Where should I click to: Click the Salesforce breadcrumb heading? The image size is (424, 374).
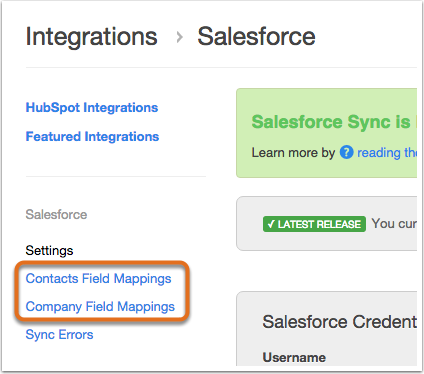(256, 36)
